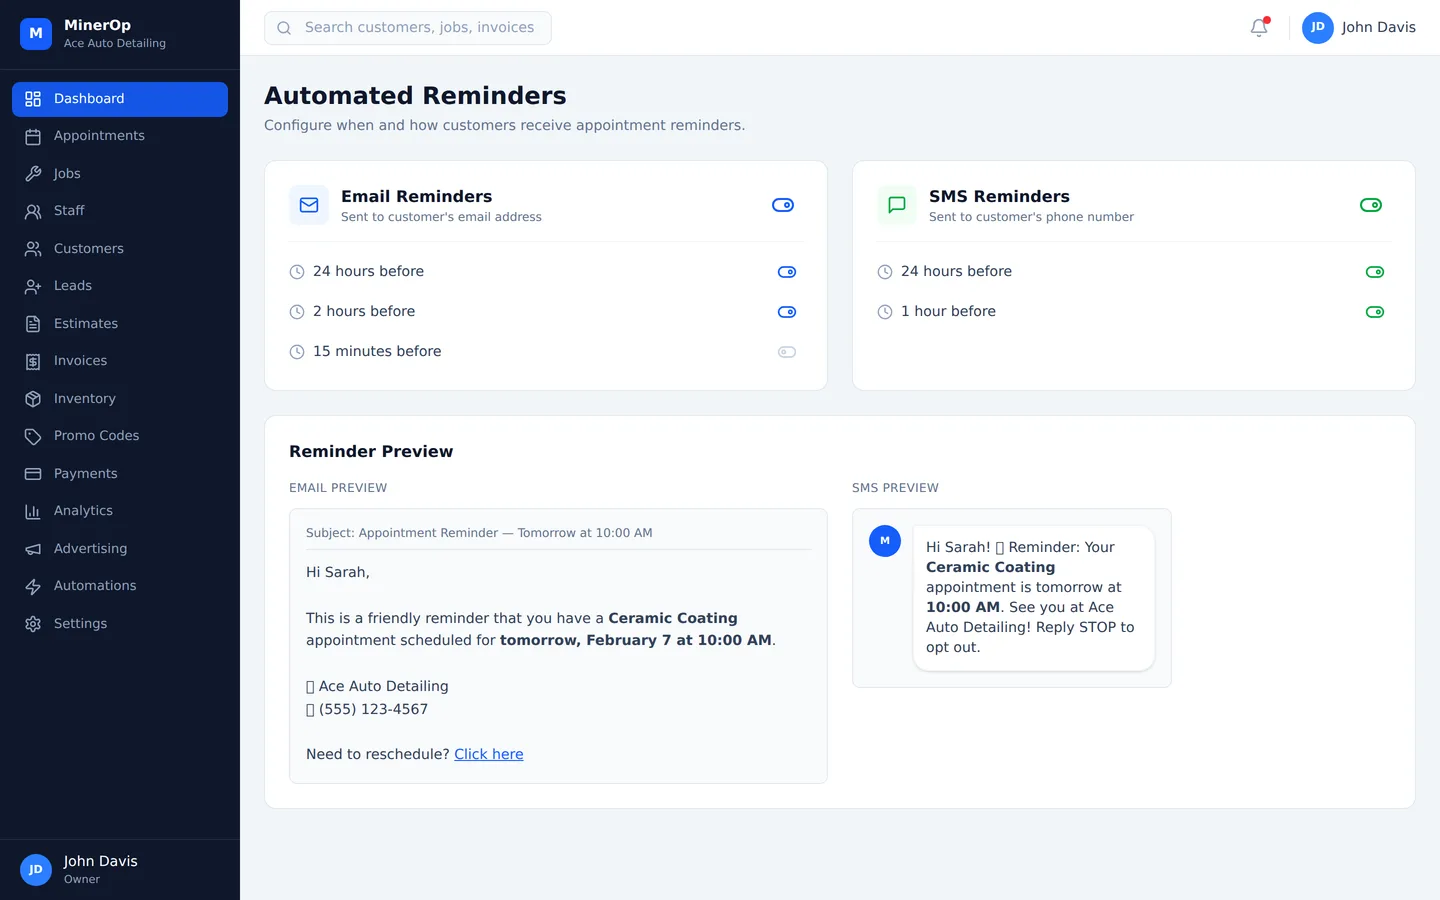Image resolution: width=1440 pixels, height=900 pixels.
Task: Open the John Davis account menu in header
Action: pyautogui.click(x=1358, y=27)
